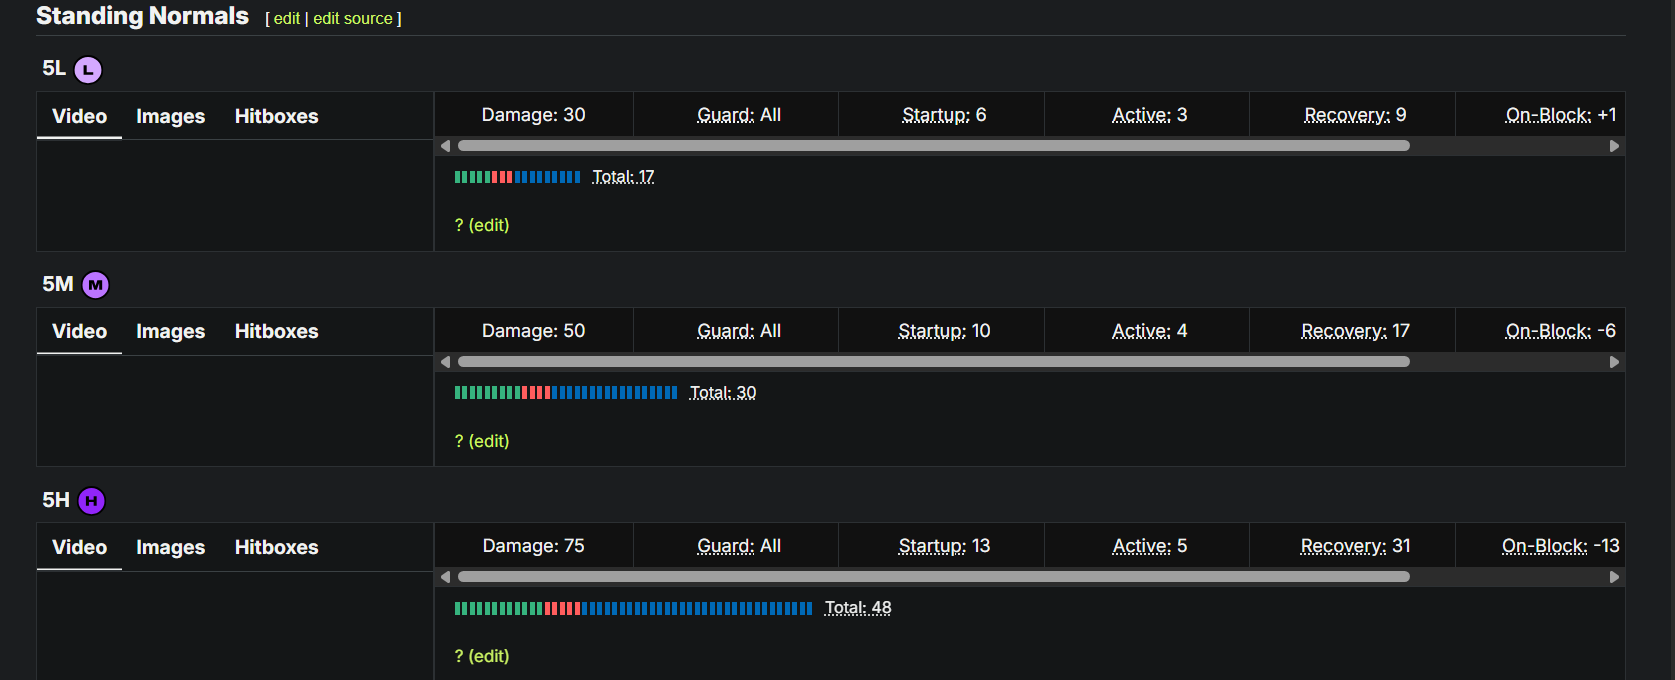Click the '? (edit)' link under 5M

click(482, 441)
